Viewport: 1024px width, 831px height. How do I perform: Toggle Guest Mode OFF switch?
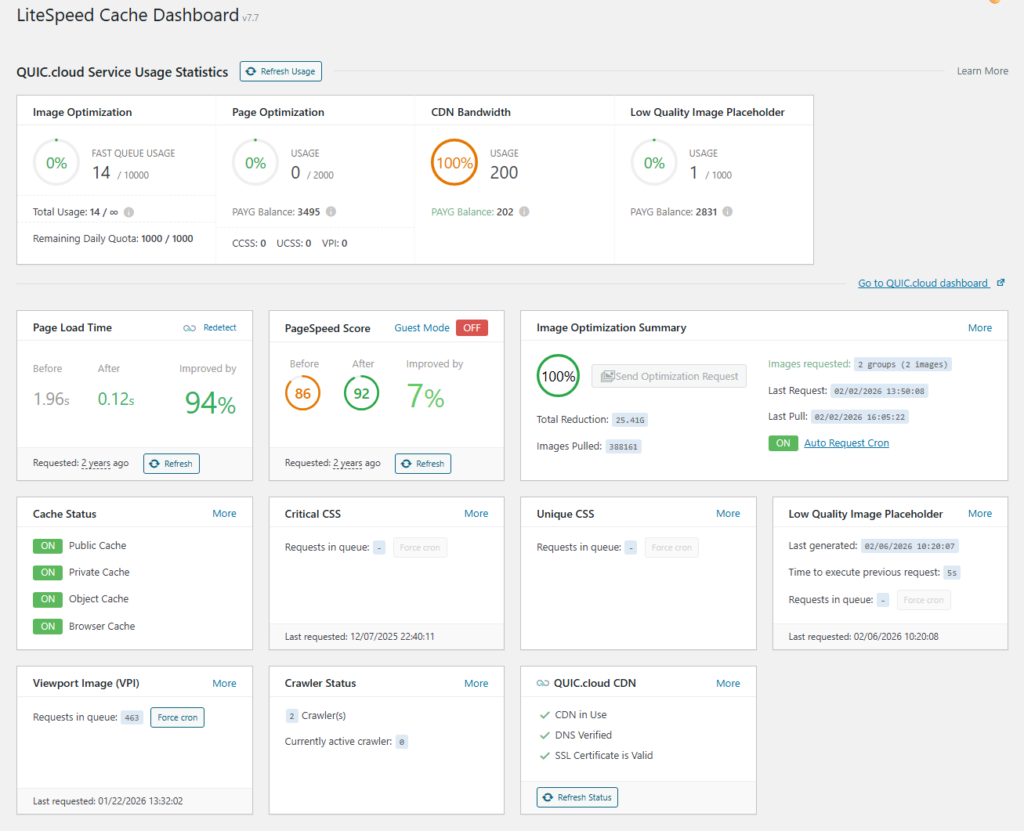tap(471, 328)
